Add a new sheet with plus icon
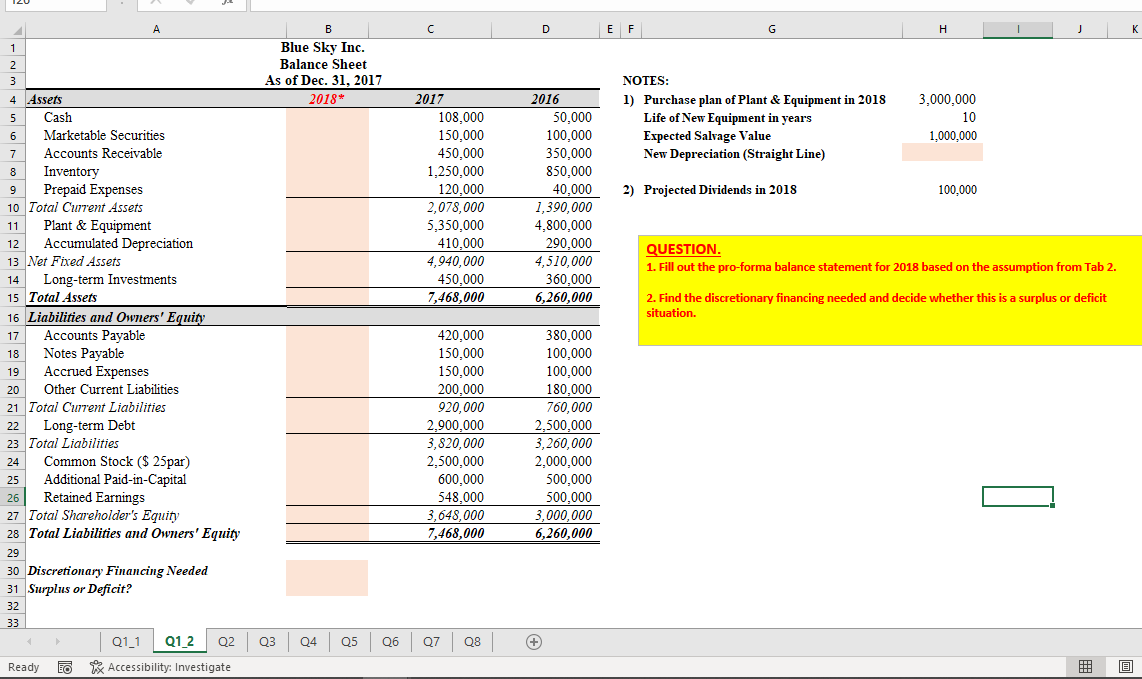 click(x=534, y=642)
